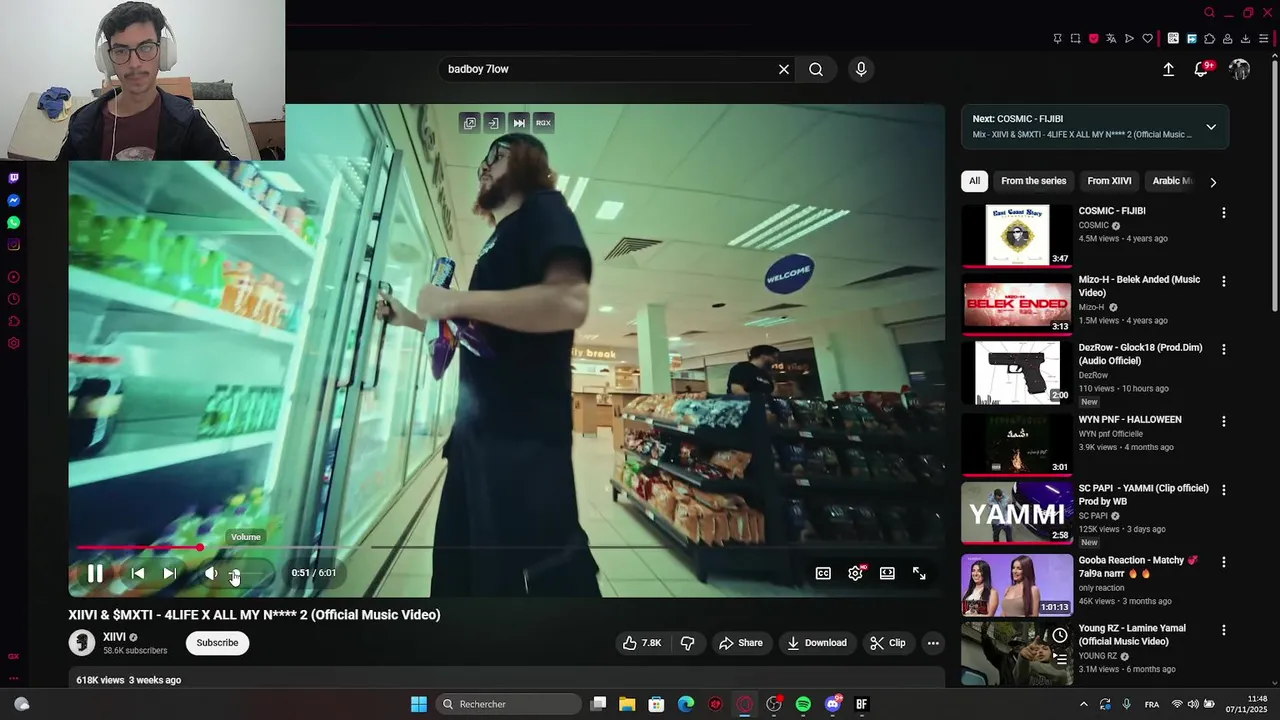Screen dimensions: 1280x720
Task: Select the All filter chip
Action: pos(974,181)
